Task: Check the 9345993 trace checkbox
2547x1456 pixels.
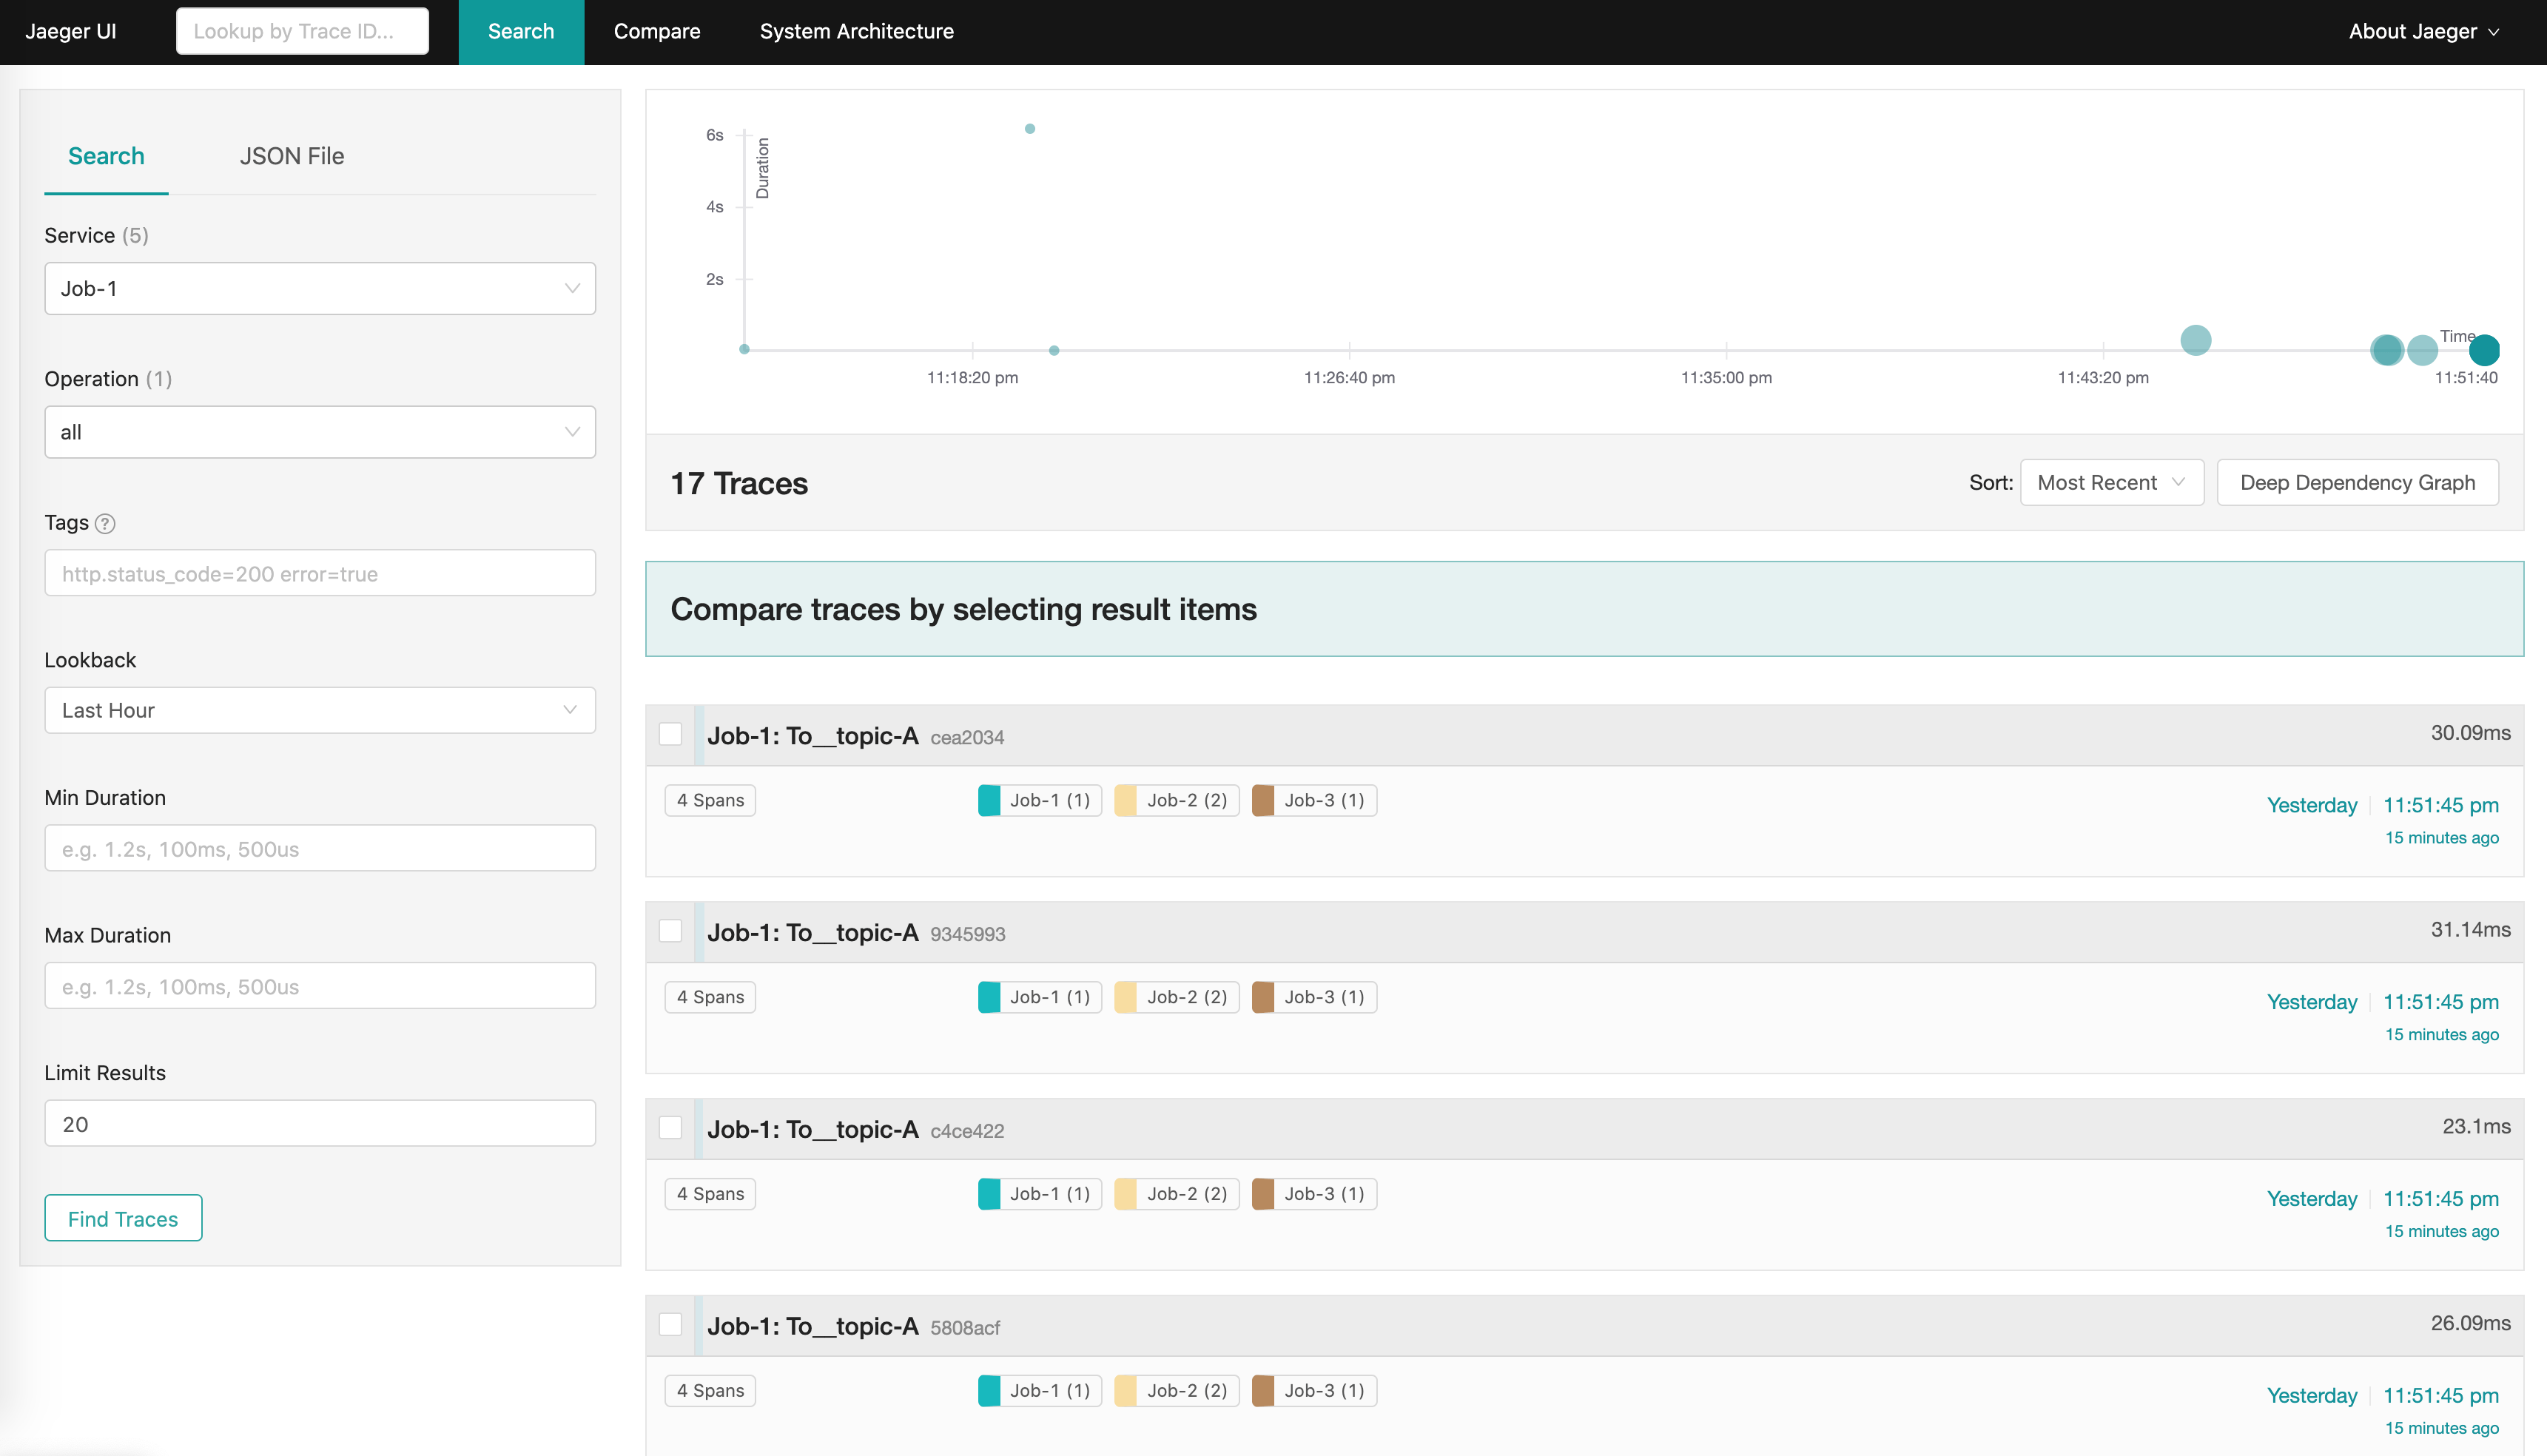Action: [x=670, y=931]
